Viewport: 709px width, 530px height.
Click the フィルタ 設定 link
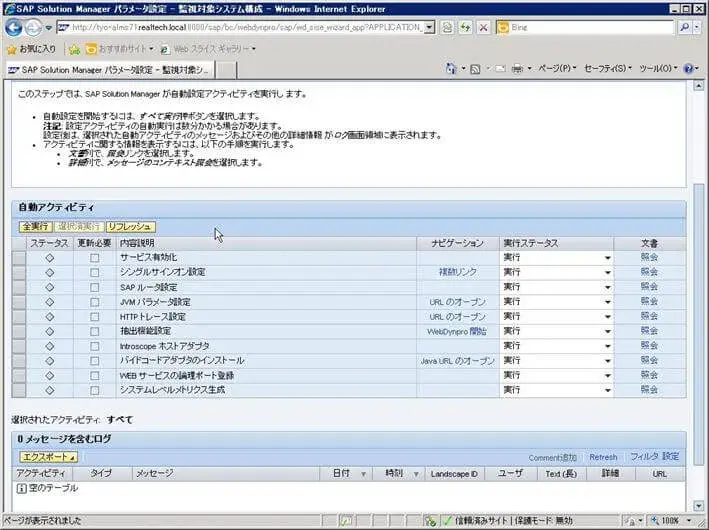[655, 457]
